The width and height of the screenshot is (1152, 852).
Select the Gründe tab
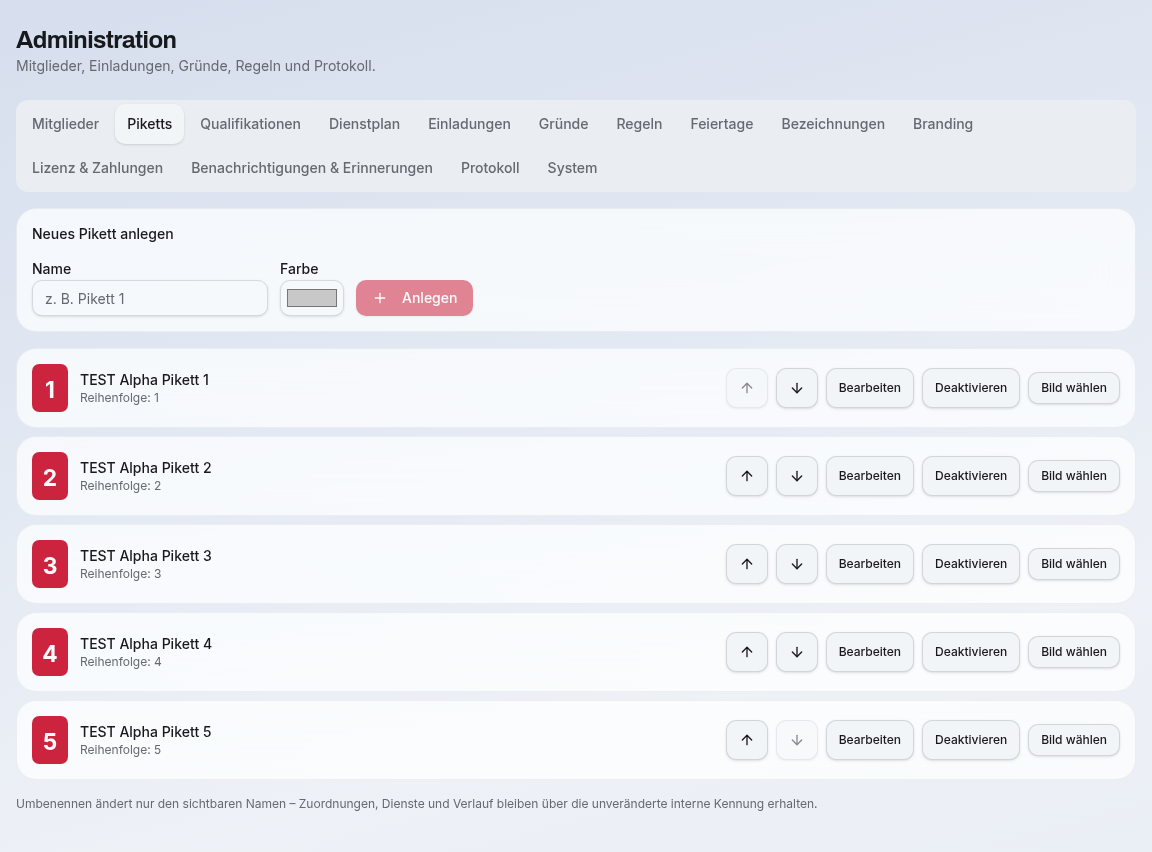point(564,124)
